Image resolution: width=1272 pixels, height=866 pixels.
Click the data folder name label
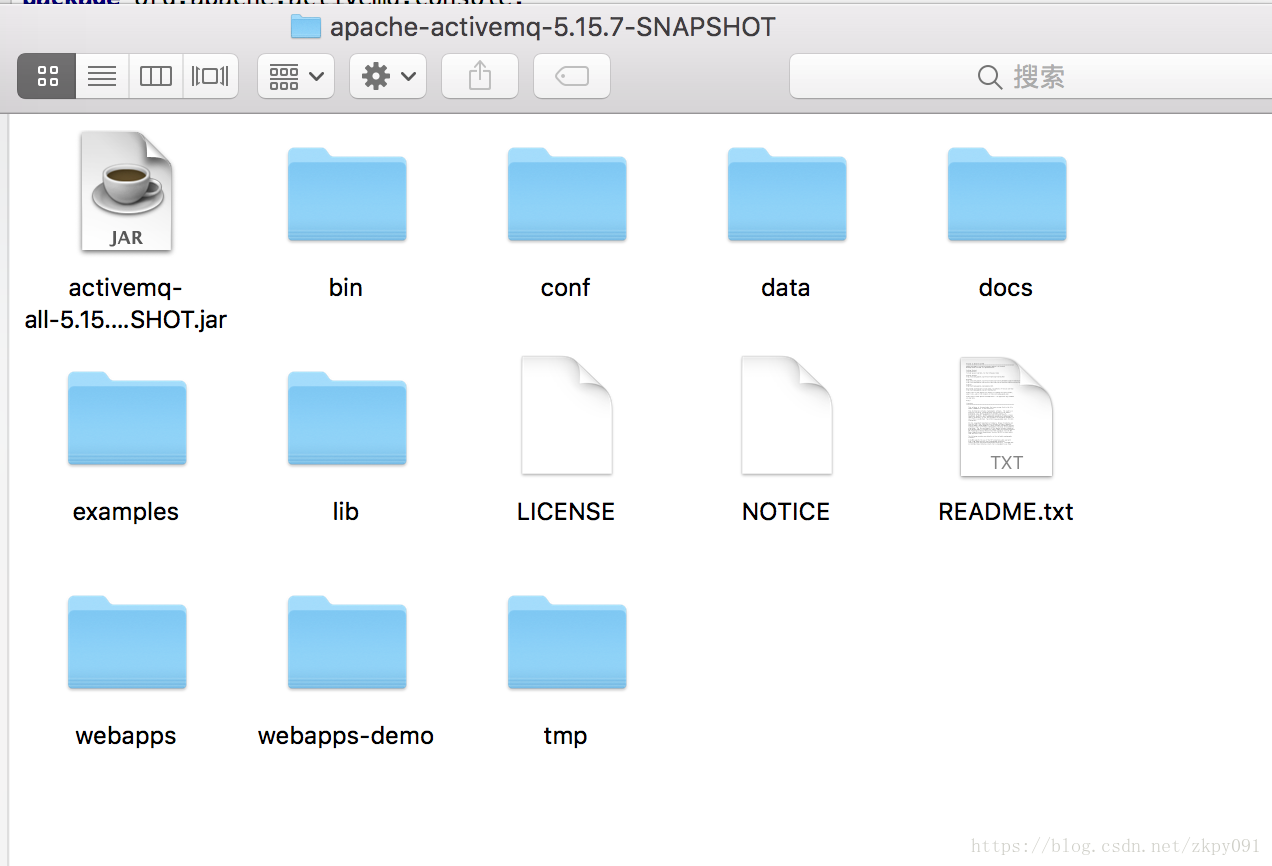tap(786, 288)
